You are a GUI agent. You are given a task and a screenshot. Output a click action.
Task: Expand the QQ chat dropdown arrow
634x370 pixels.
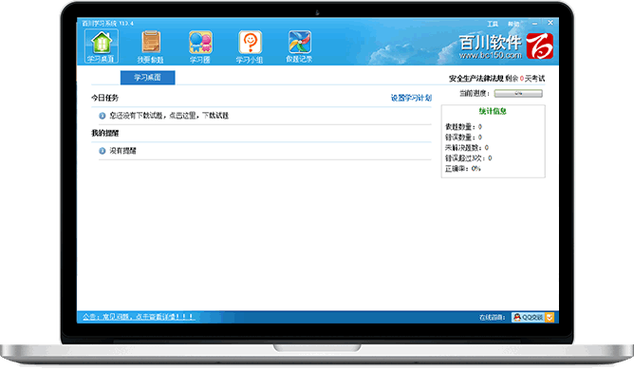click(549, 317)
